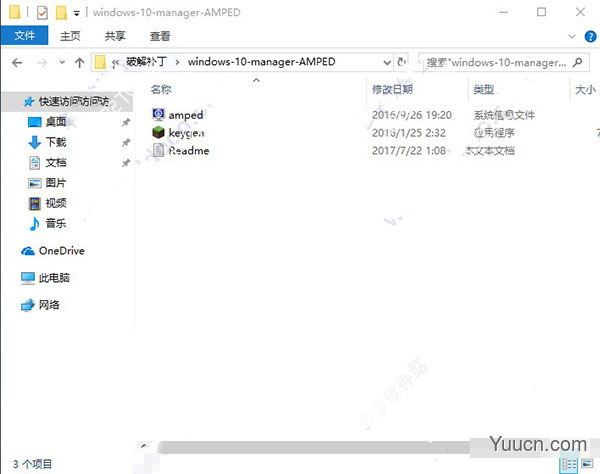Image resolution: width=600 pixels, height=474 pixels.
Task: Click the 破解补丁 breadcrumb segment
Action: coord(147,62)
